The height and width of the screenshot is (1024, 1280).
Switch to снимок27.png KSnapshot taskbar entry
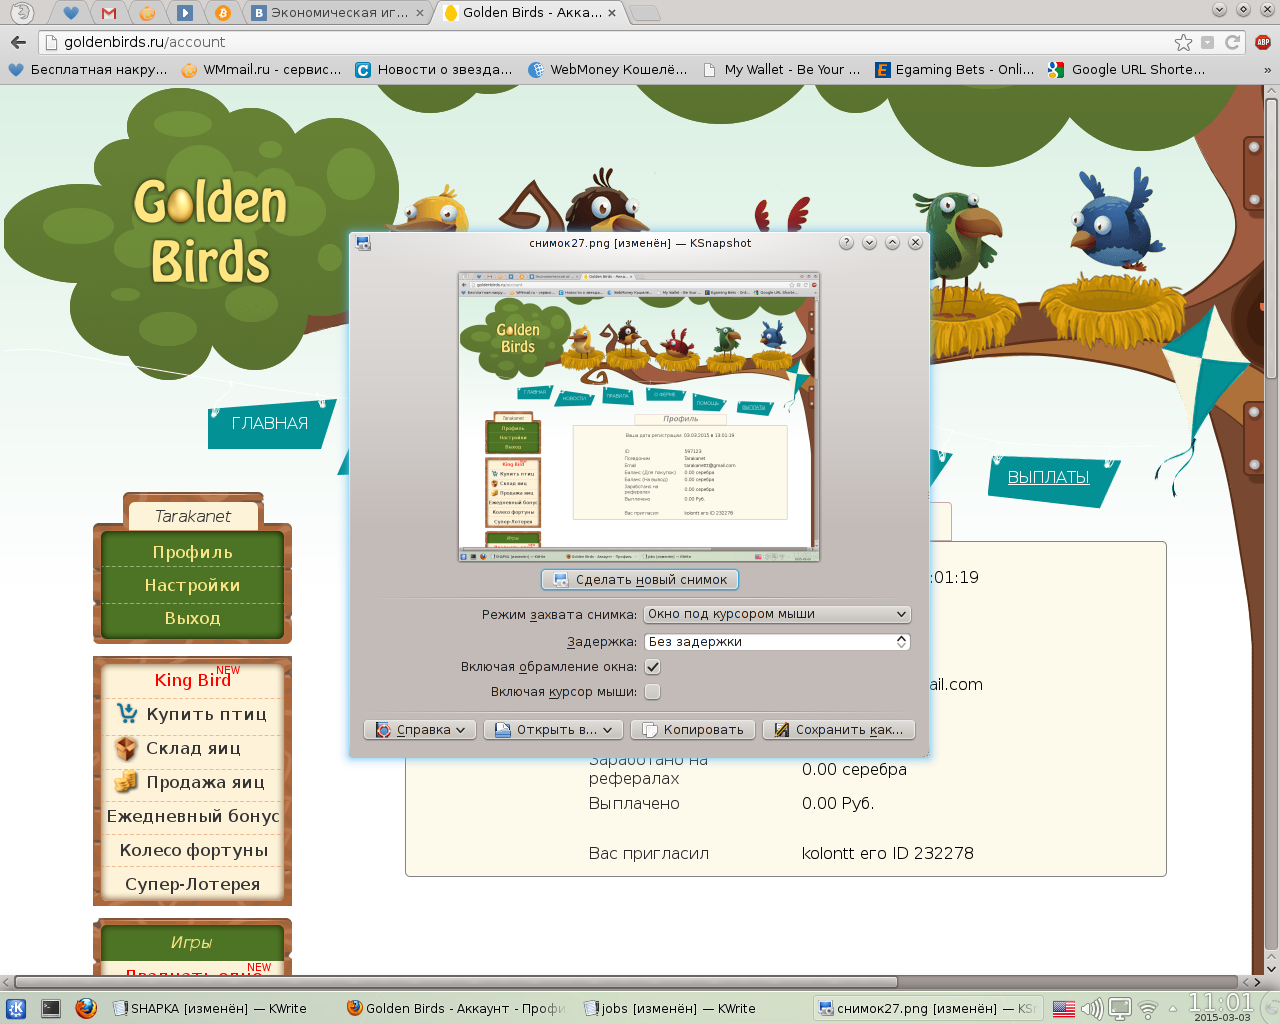(926, 1009)
